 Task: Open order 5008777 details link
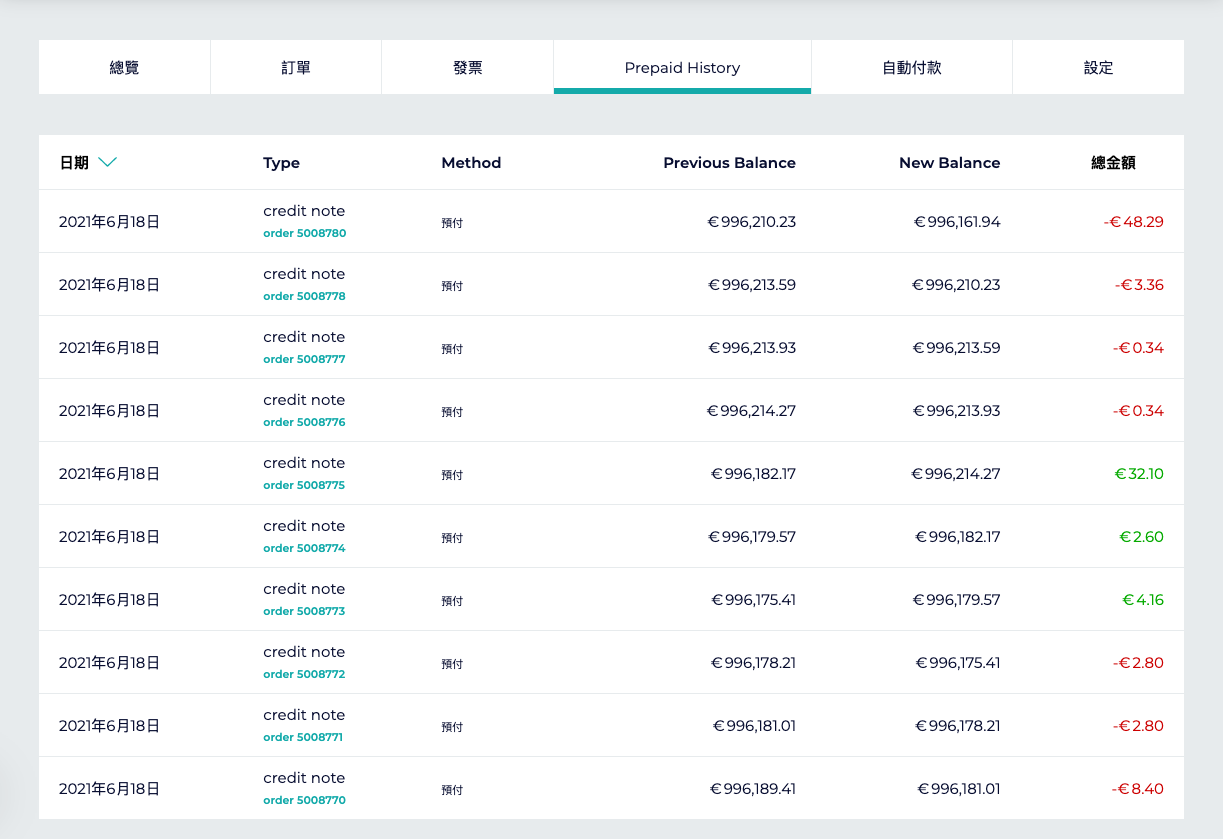[x=304, y=359]
